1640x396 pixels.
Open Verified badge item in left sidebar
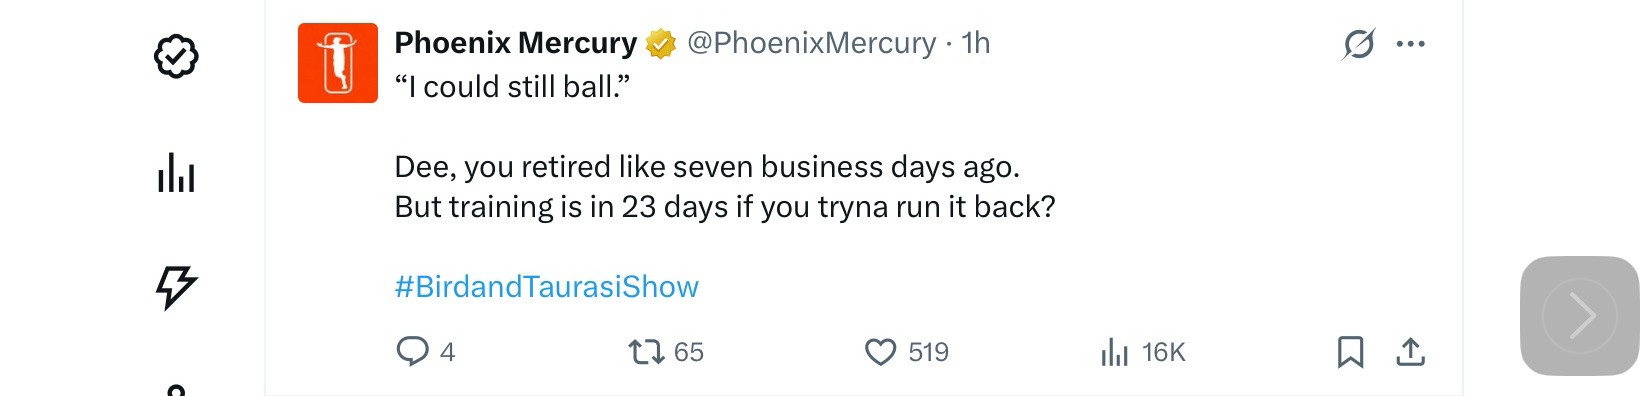click(x=176, y=56)
